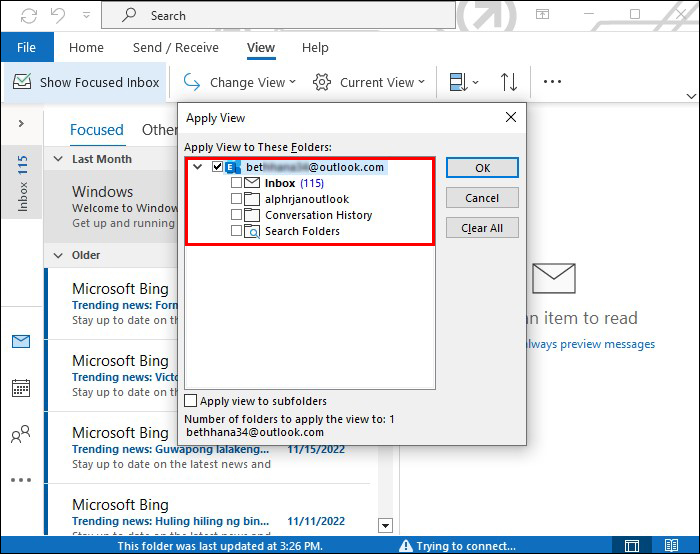
Task: Check the Conversation History checkbox
Action: 236,215
